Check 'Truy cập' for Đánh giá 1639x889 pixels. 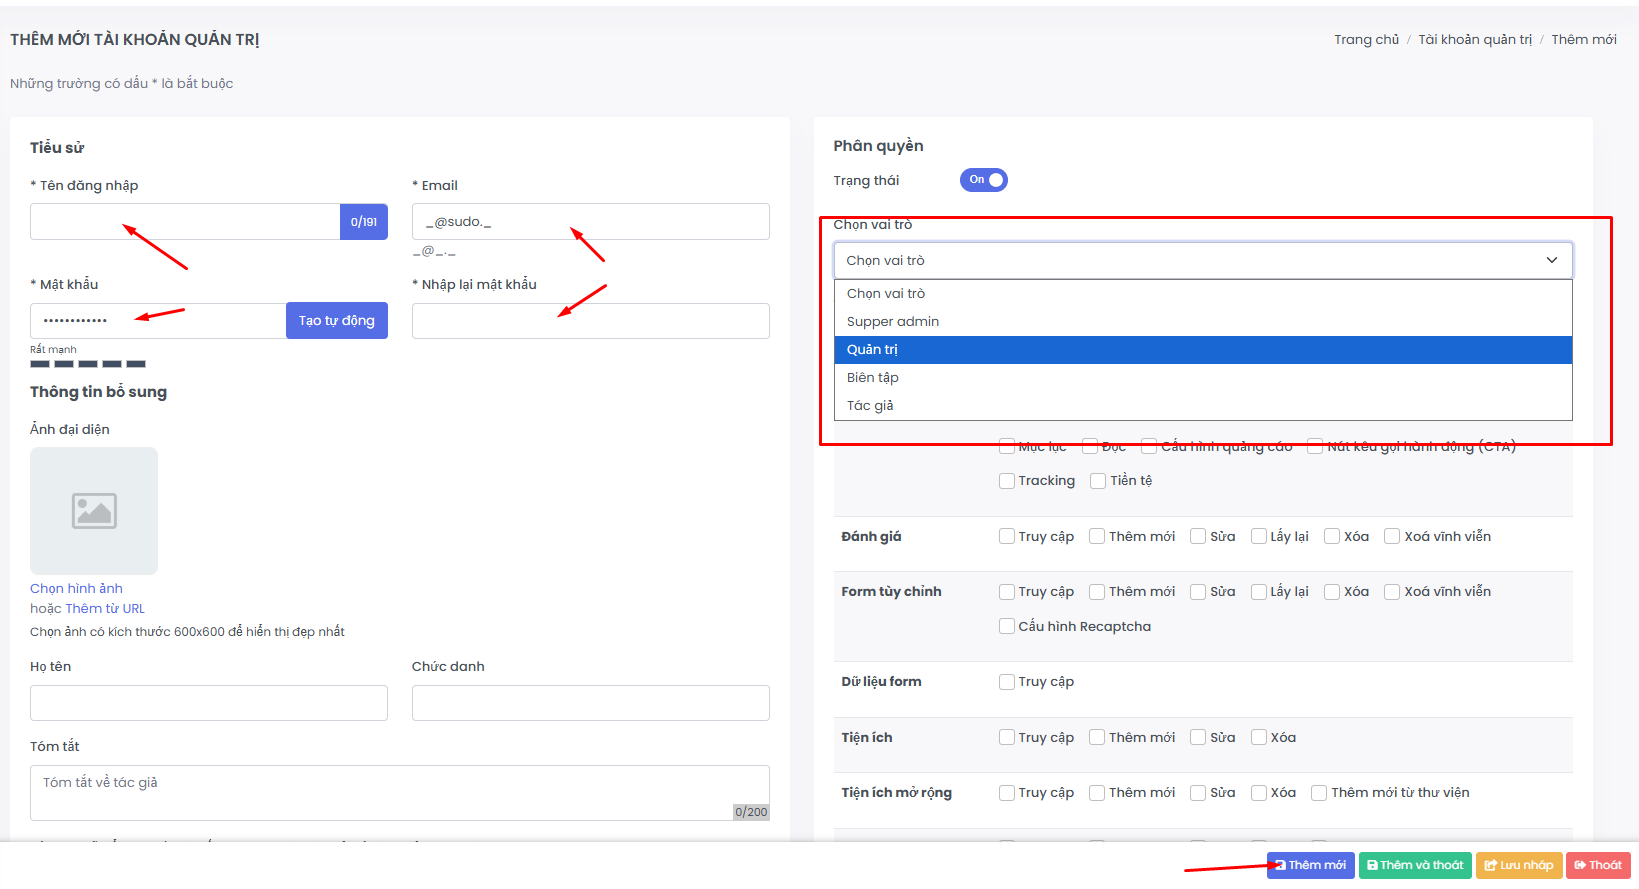pyautogui.click(x=1007, y=537)
